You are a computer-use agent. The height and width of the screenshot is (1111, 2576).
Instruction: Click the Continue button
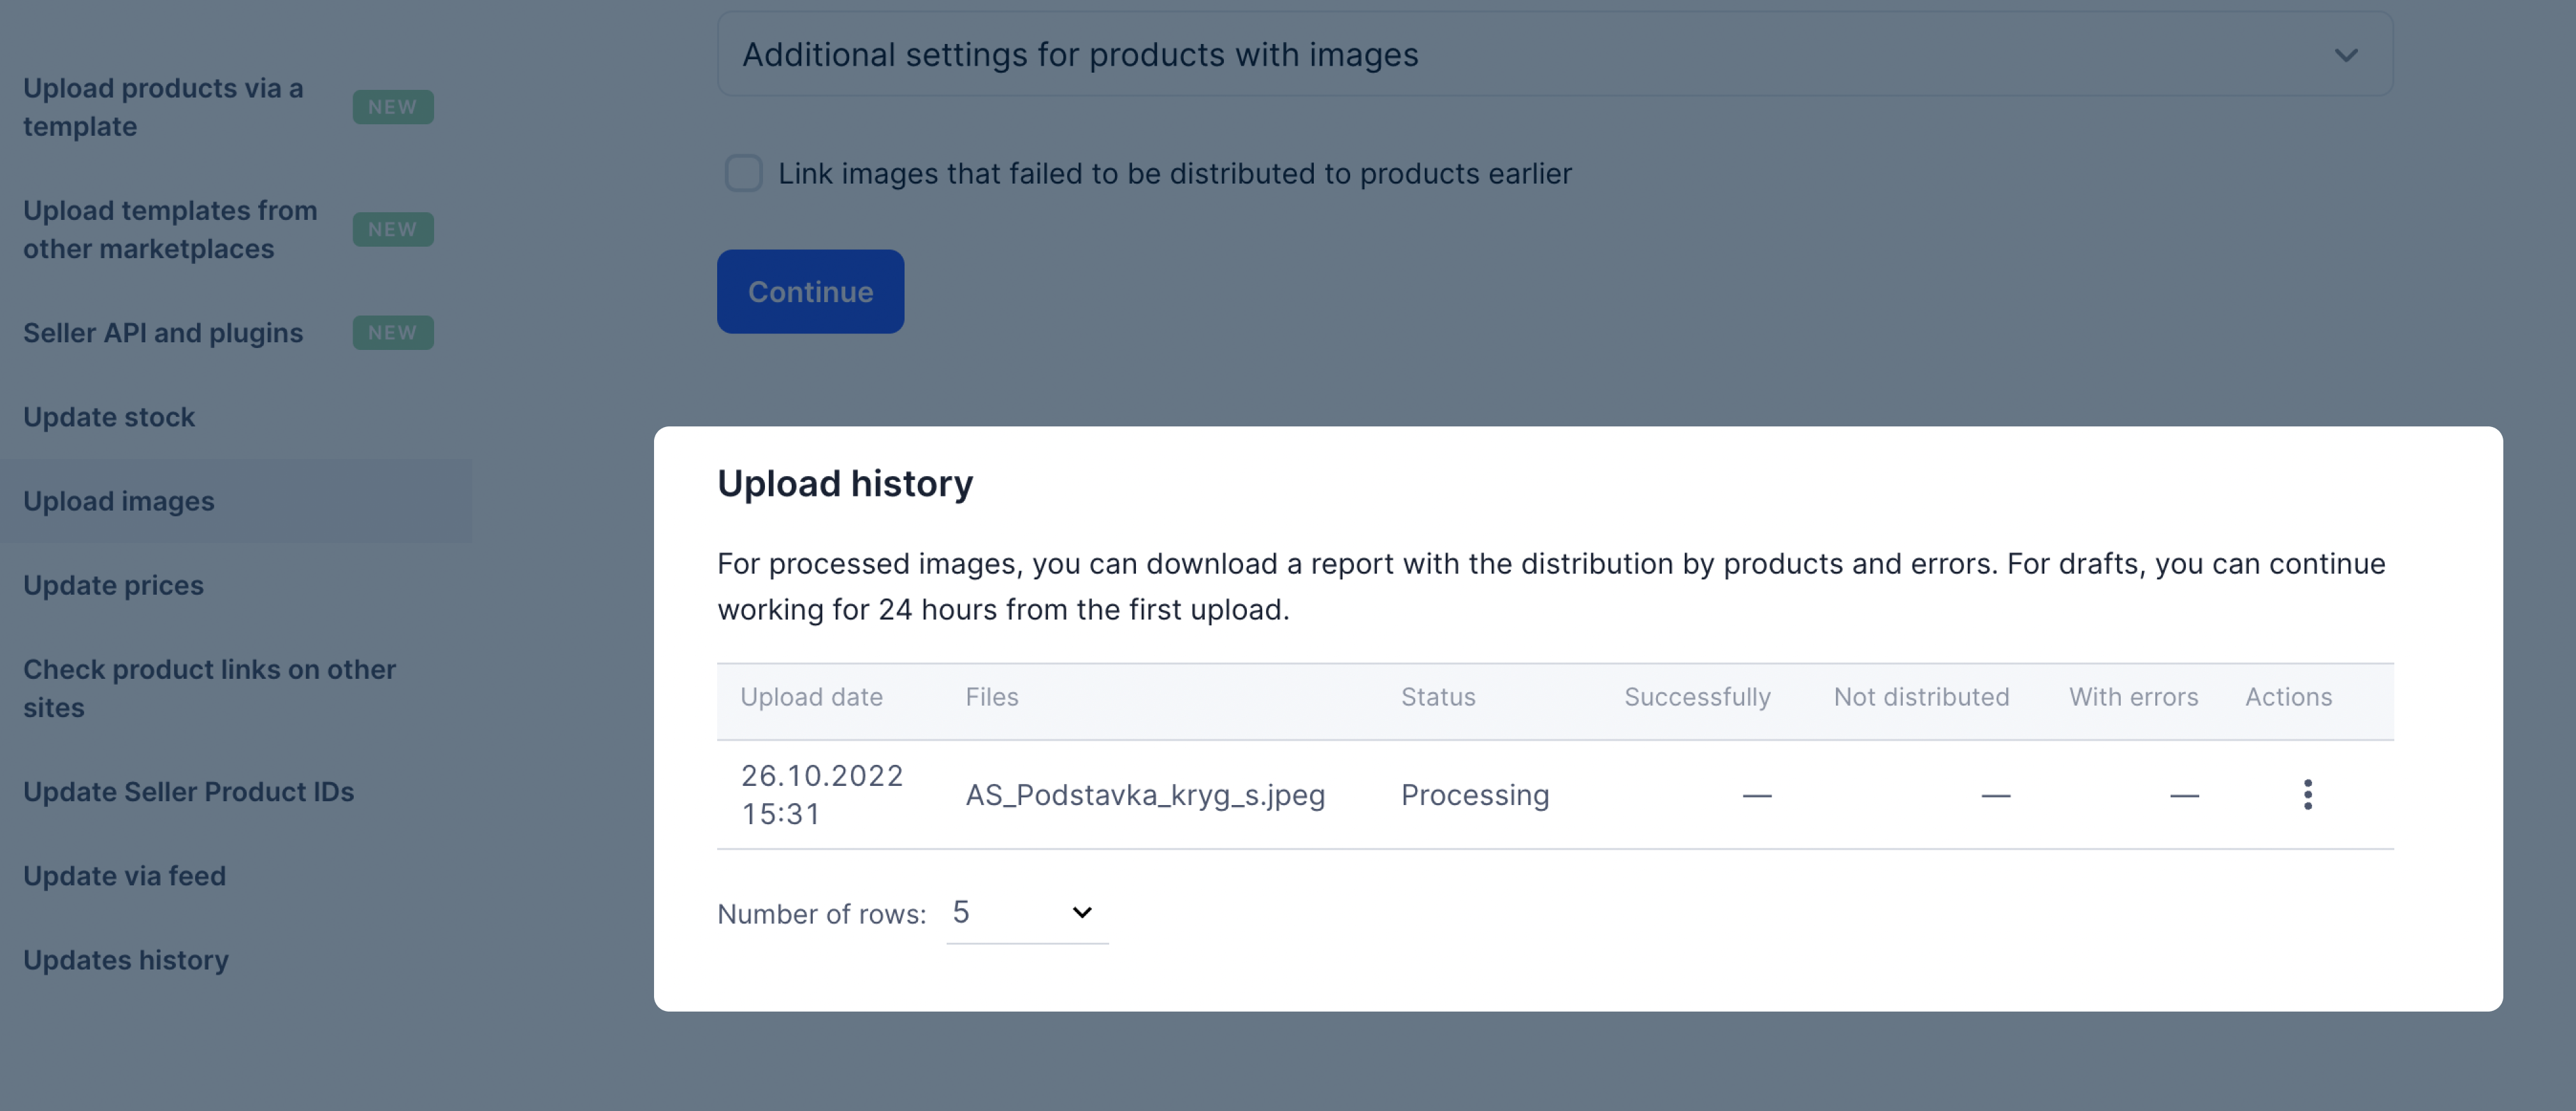coord(810,291)
